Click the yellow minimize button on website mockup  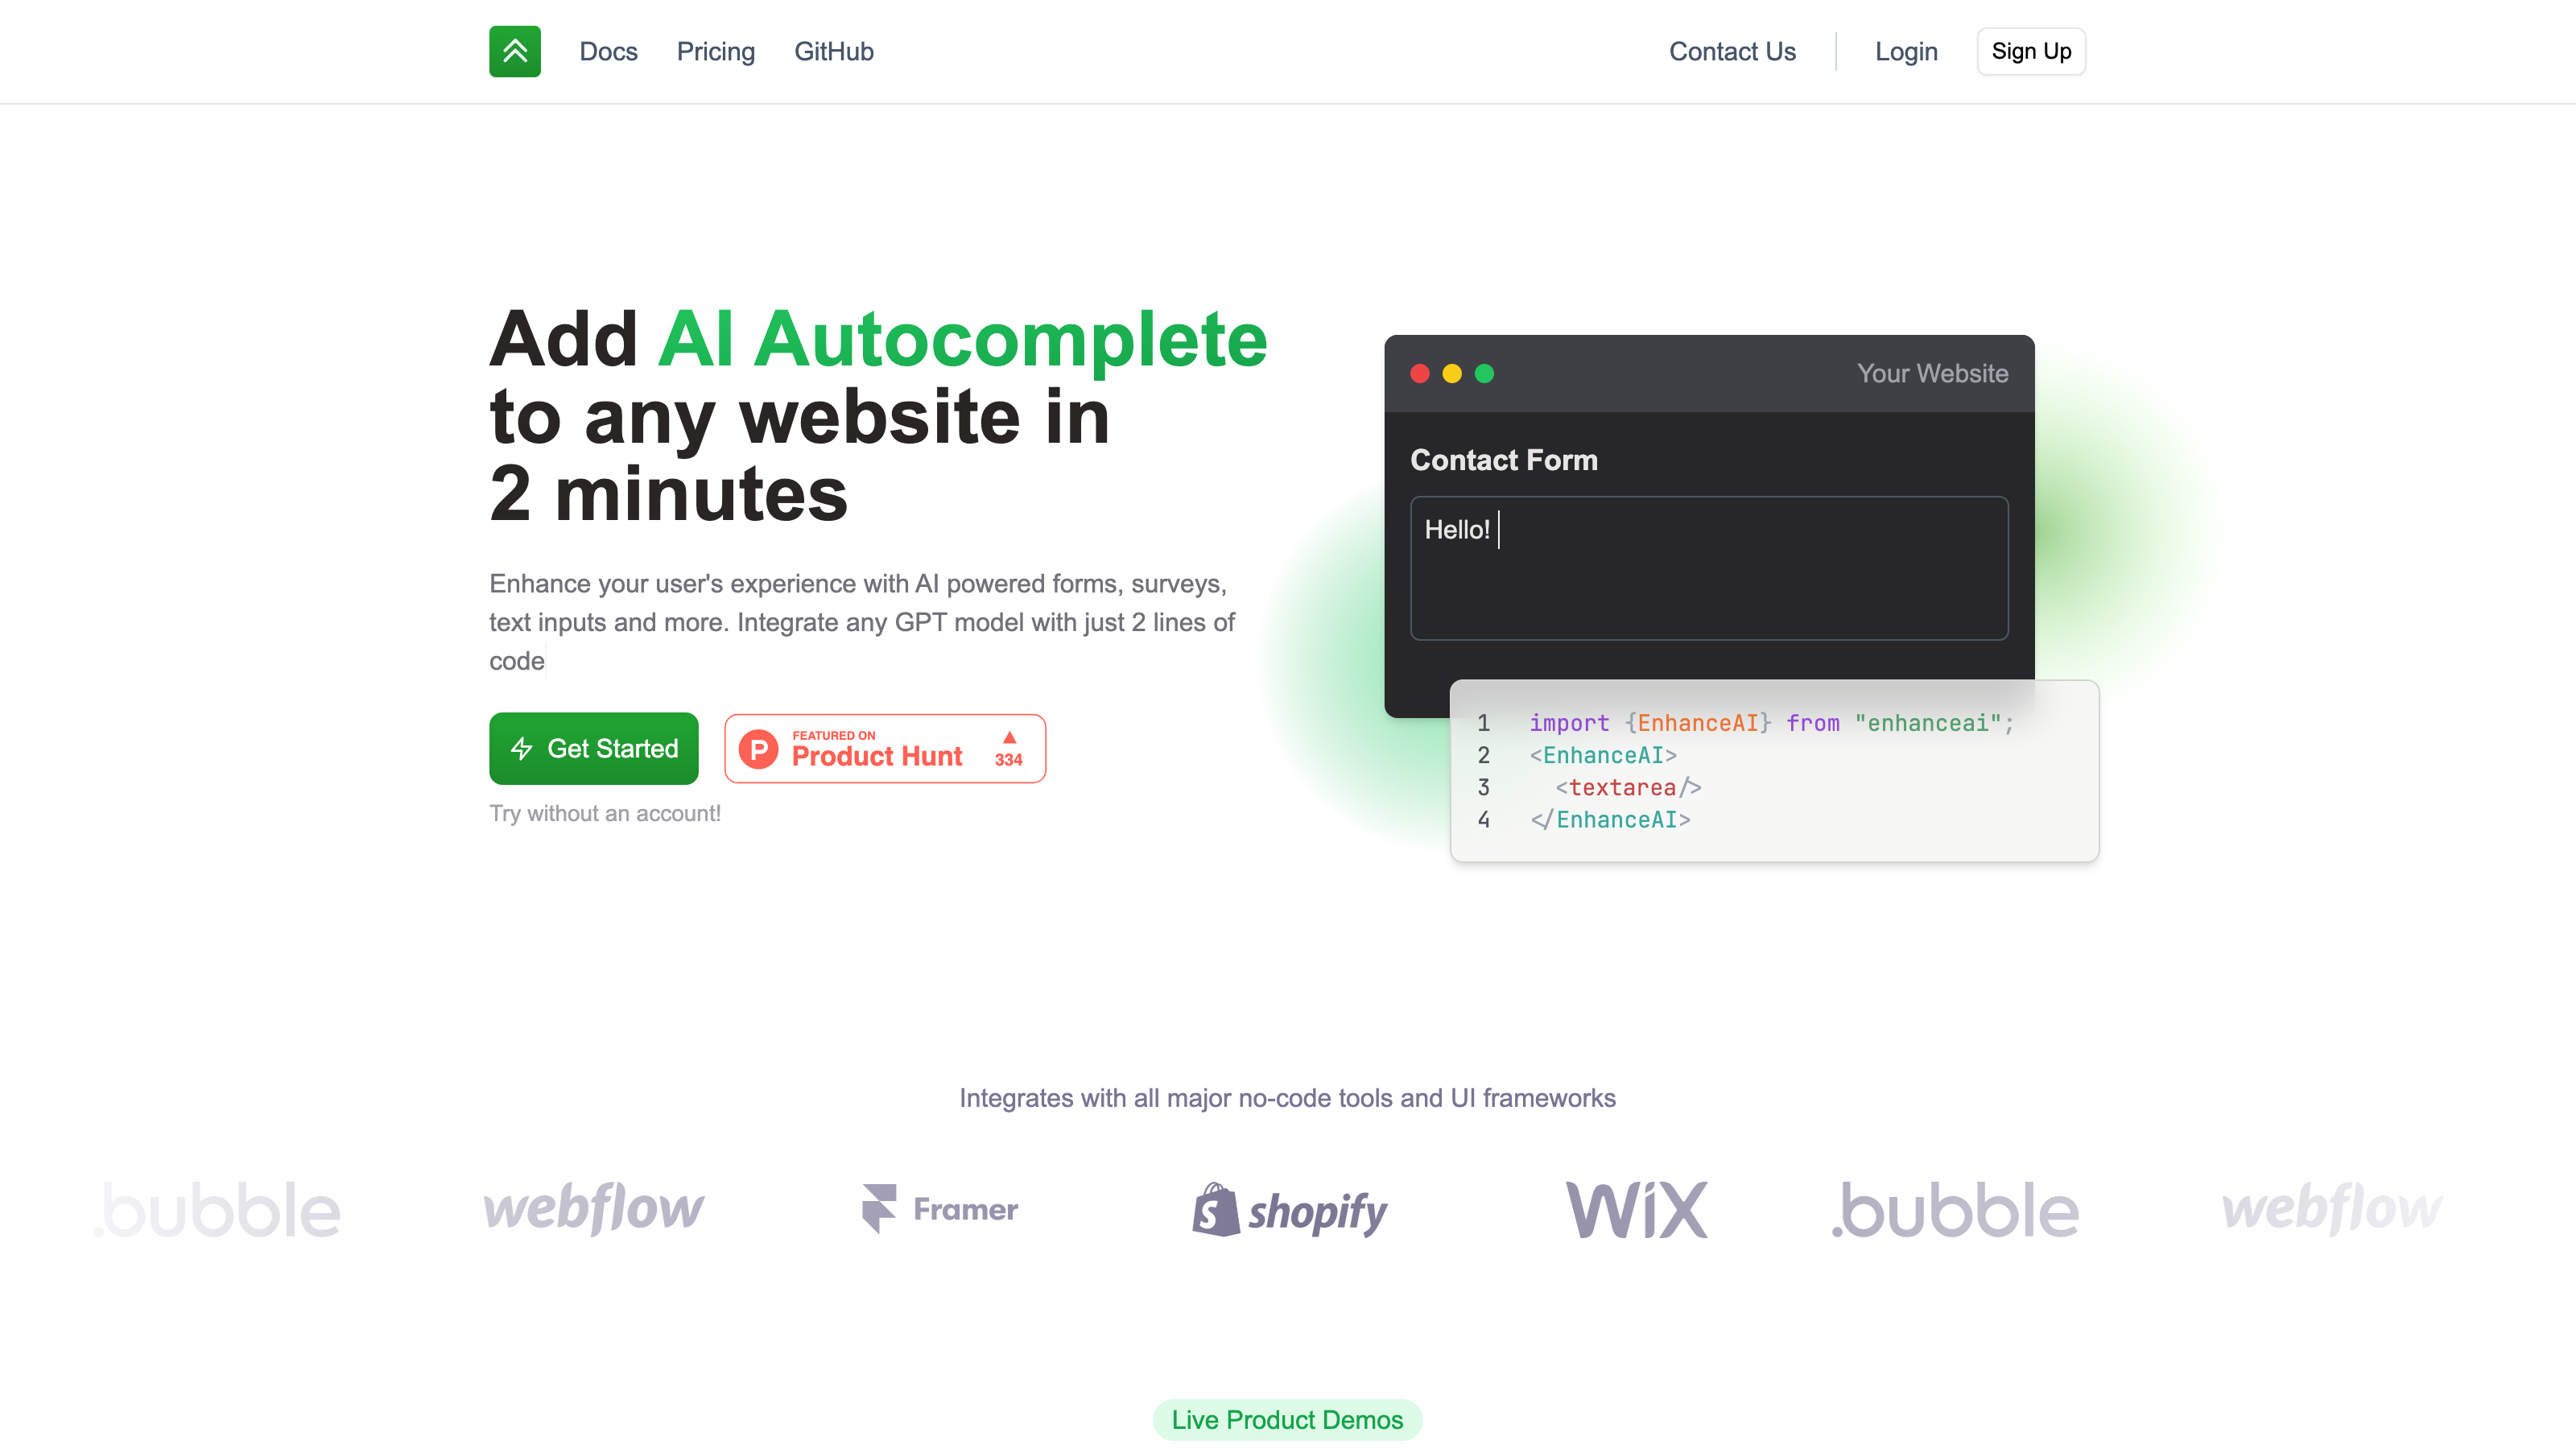1452,374
